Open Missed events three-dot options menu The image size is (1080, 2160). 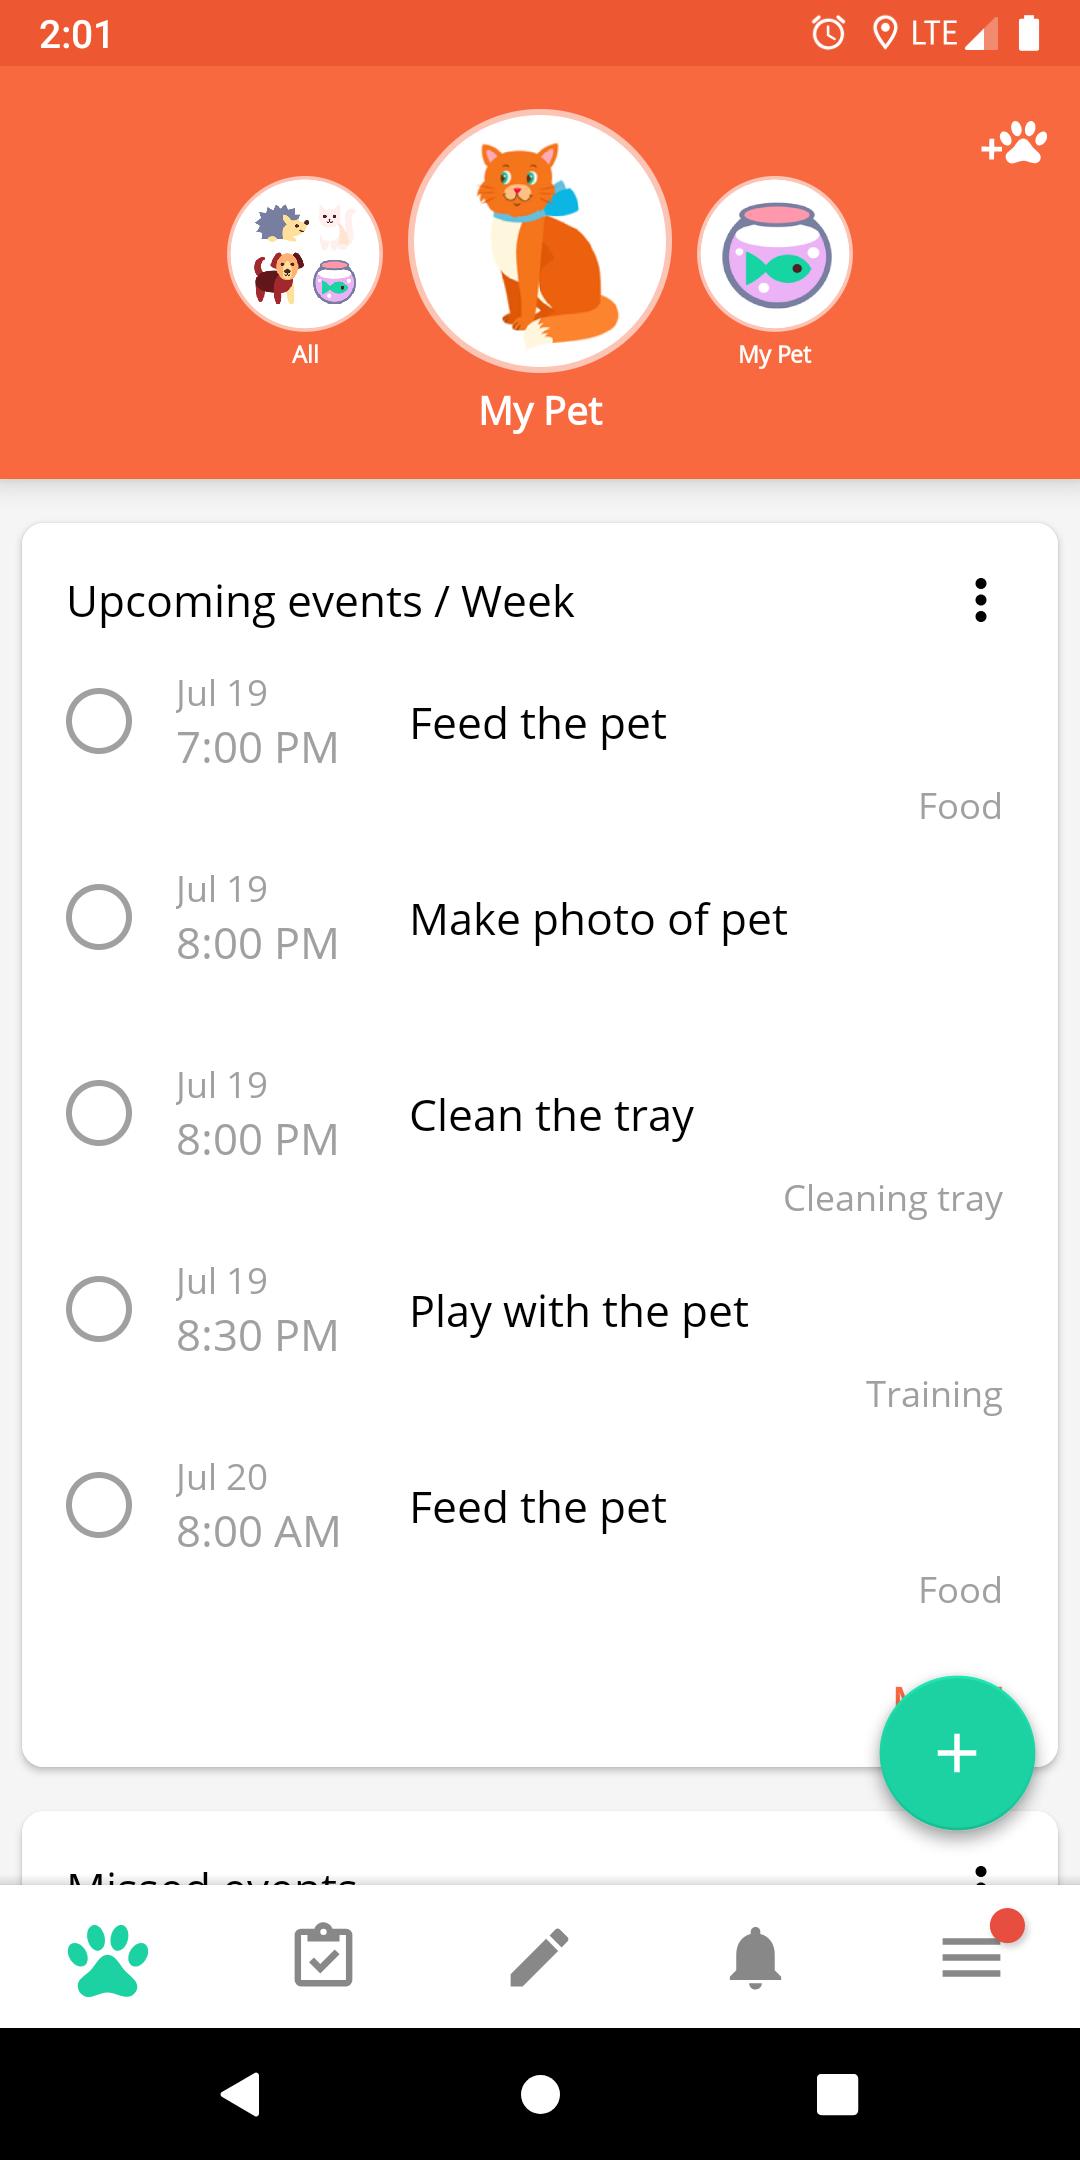click(x=981, y=1874)
